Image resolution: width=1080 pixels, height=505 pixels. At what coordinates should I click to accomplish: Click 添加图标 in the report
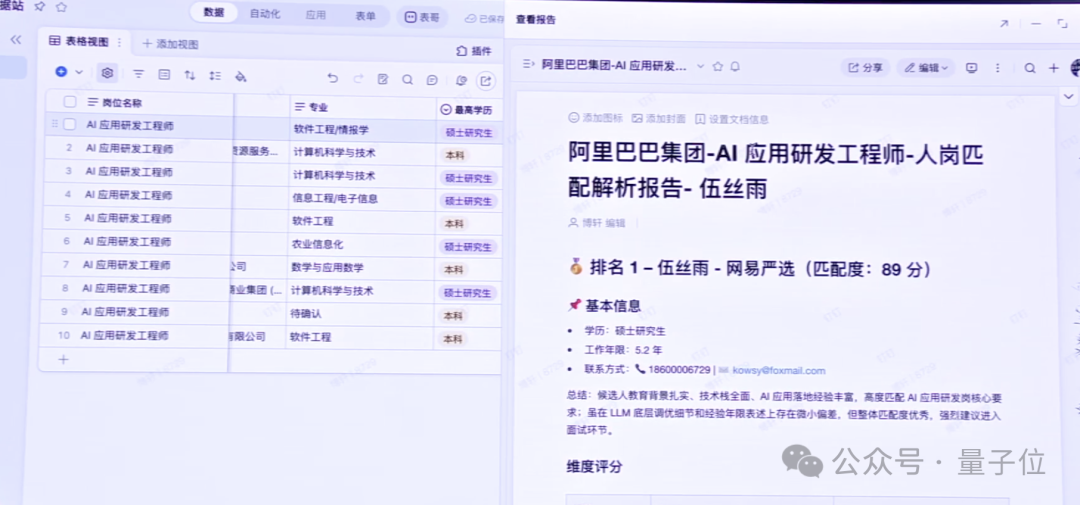coord(595,118)
